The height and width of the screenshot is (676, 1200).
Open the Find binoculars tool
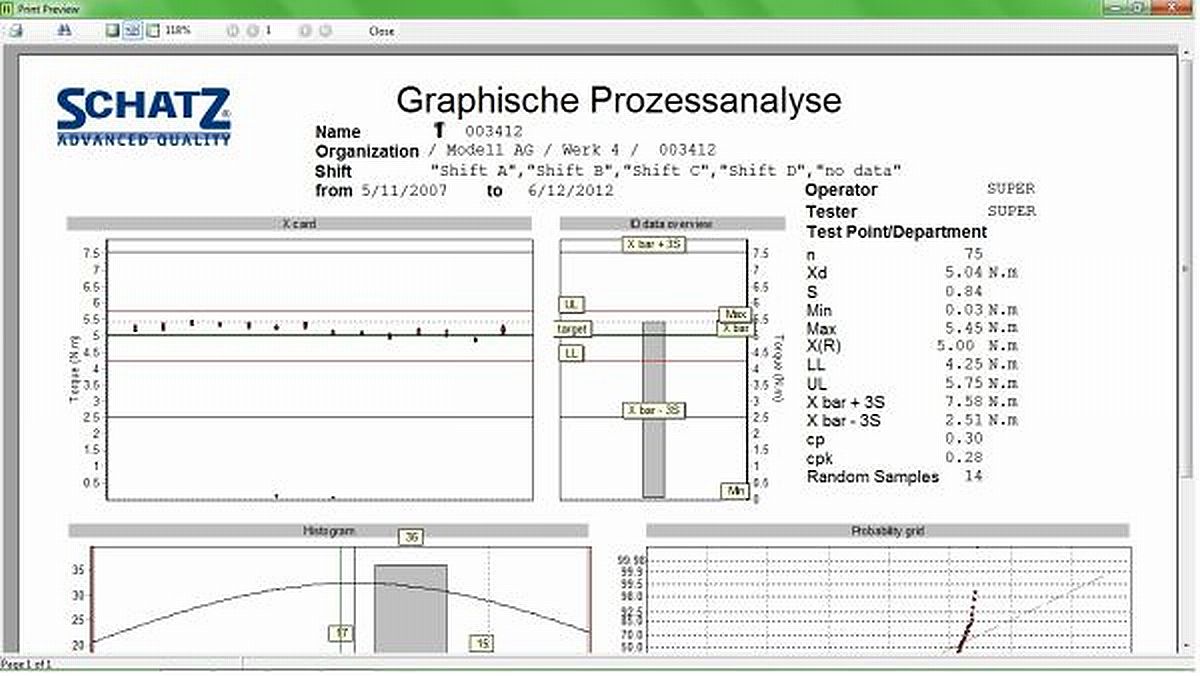65,31
